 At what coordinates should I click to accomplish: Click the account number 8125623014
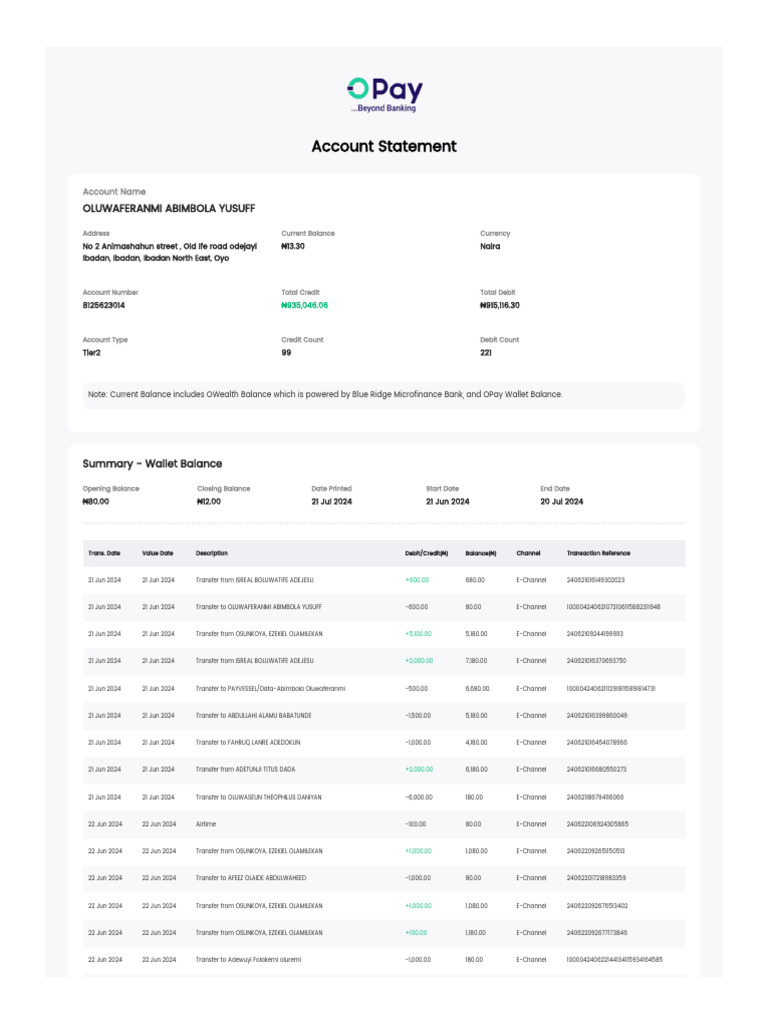[104, 306]
